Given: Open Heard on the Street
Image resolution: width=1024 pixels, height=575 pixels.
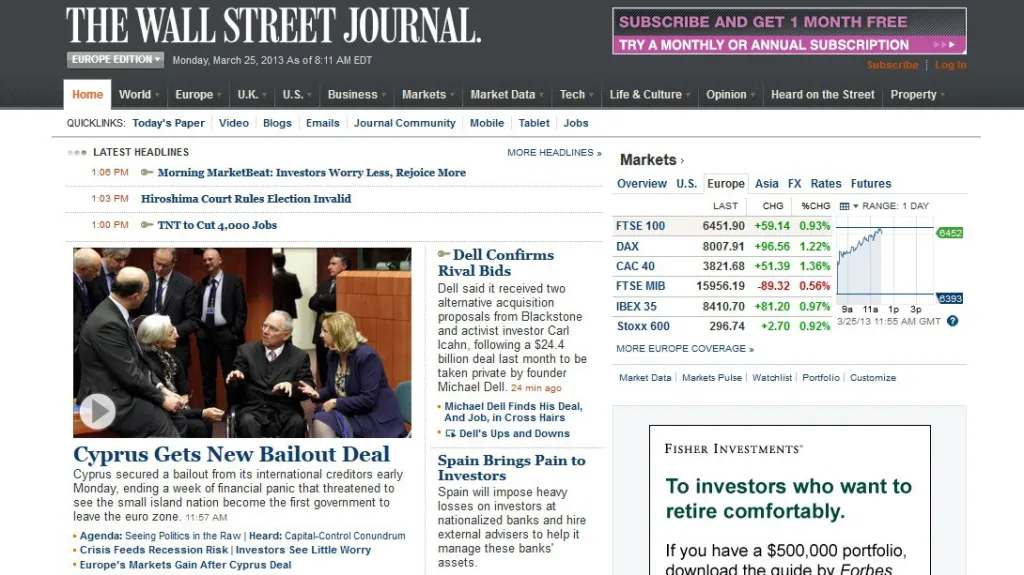Looking at the screenshot, I should tap(822, 95).
